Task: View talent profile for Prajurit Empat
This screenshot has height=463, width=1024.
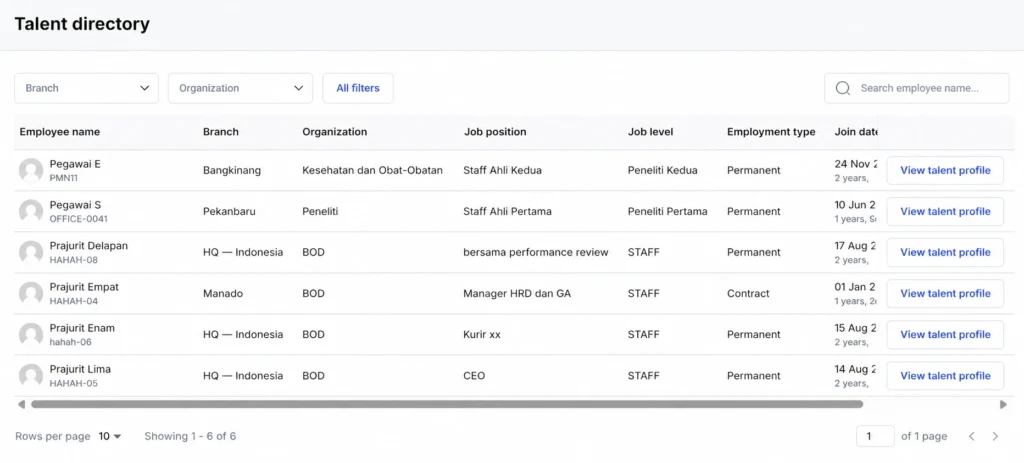Action: point(945,294)
